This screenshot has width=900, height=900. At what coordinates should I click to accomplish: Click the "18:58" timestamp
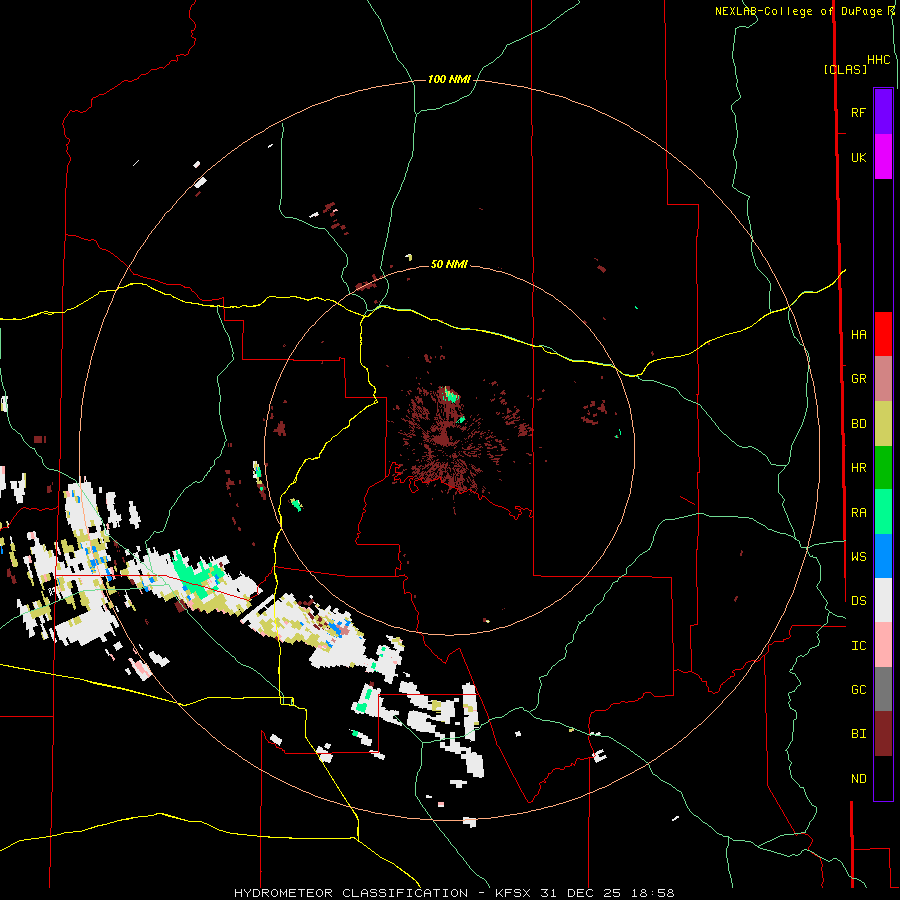tap(653, 893)
